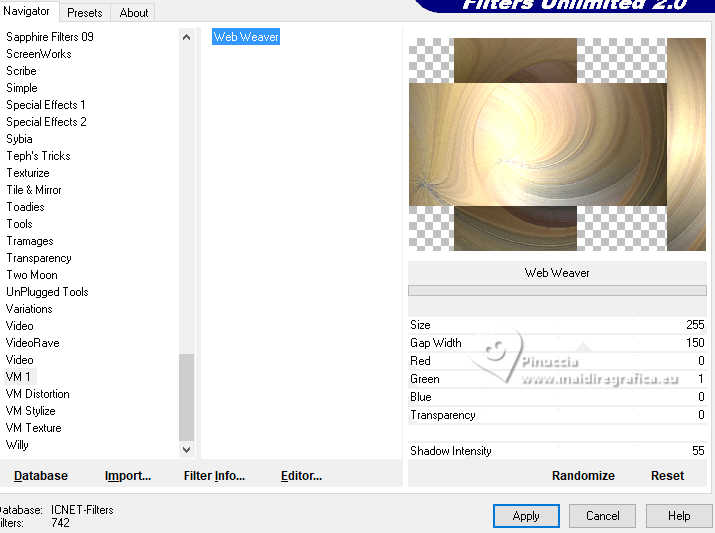Select Teph's Tricks category
Image resolution: width=715 pixels, height=533 pixels.
click(38, 156)
